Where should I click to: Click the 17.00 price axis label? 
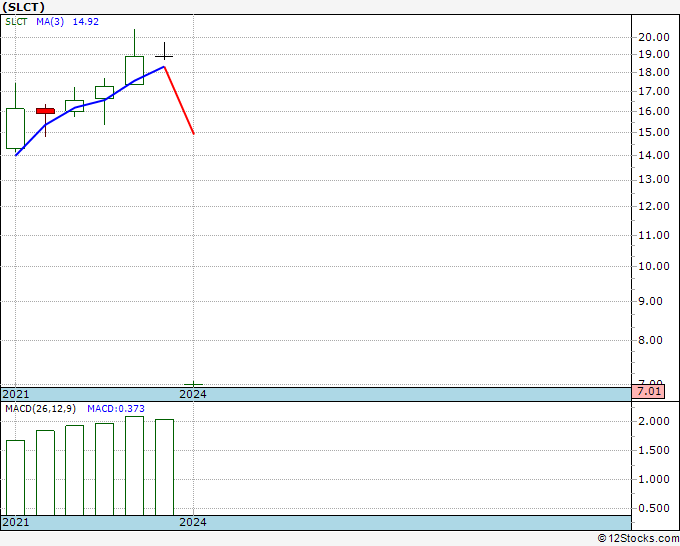[x=654, y=92]
